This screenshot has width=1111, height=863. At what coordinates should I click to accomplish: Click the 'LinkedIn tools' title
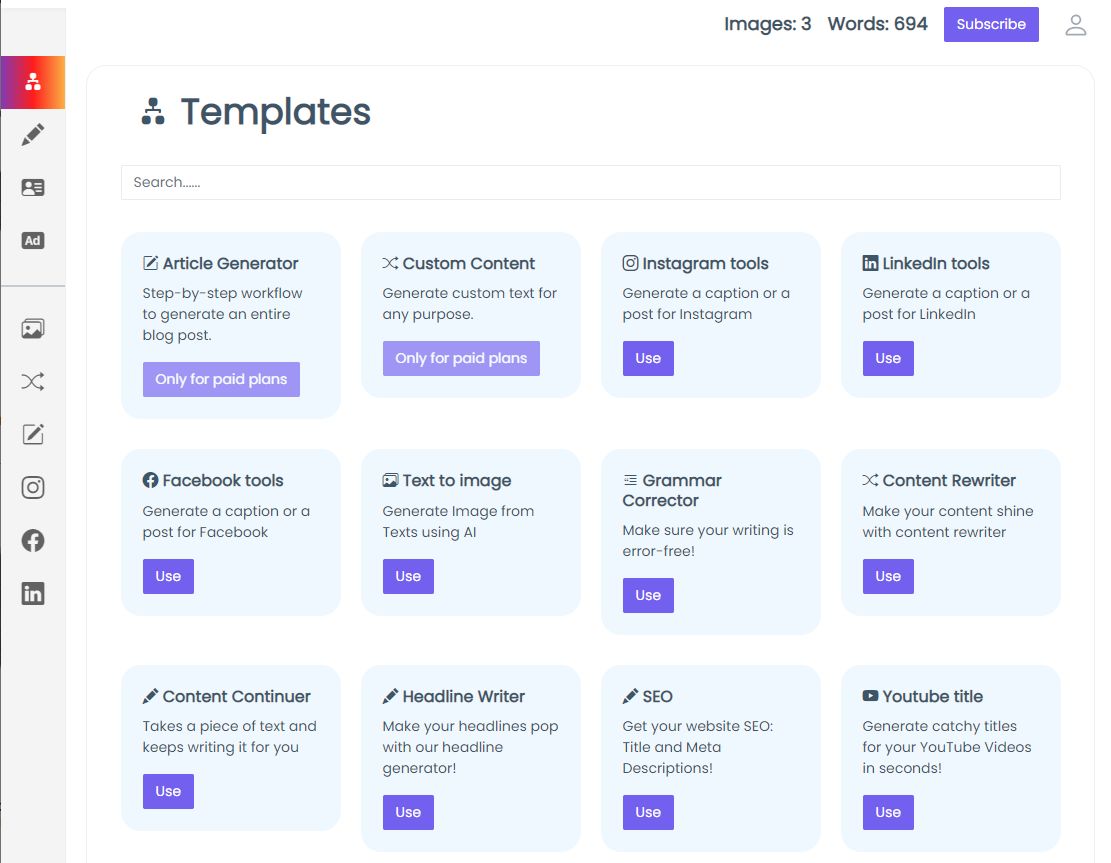(x=935, y=264)
